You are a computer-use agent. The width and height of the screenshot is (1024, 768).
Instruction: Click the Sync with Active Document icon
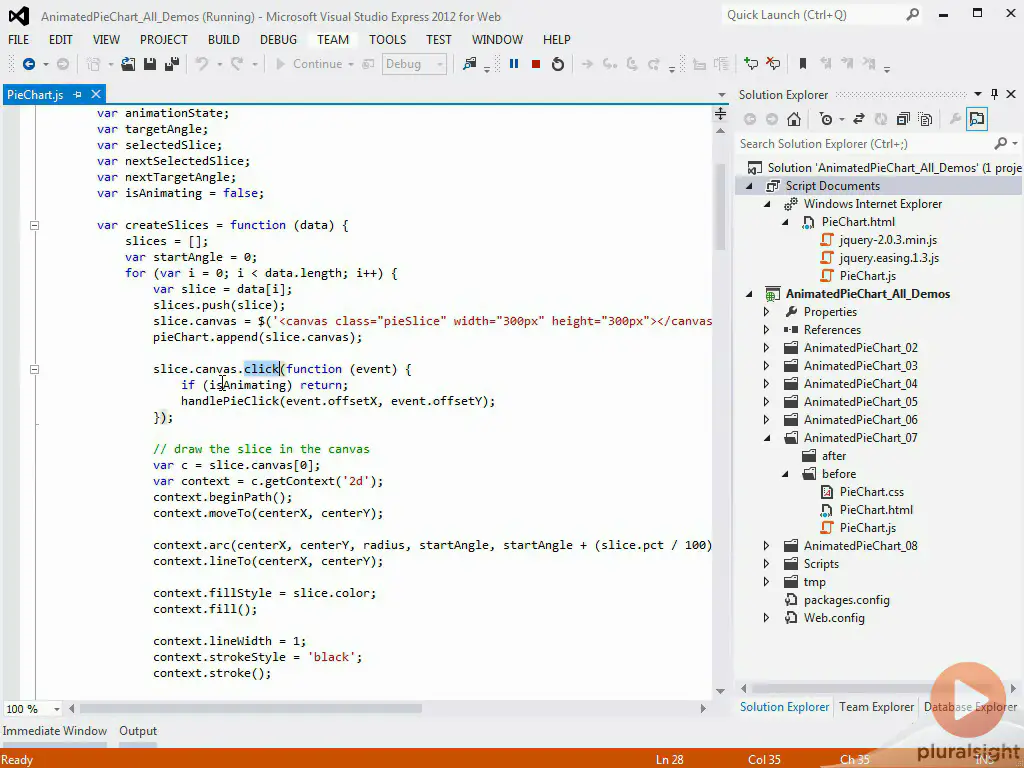[858, 119]
